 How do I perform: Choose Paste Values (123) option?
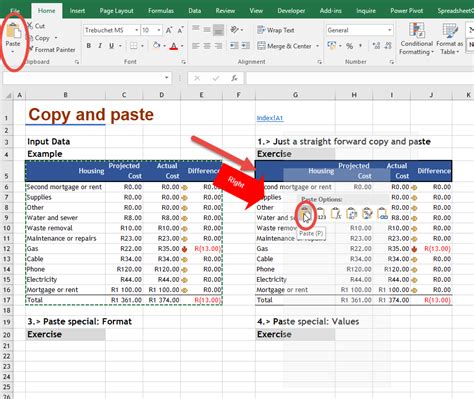(321, 214)
